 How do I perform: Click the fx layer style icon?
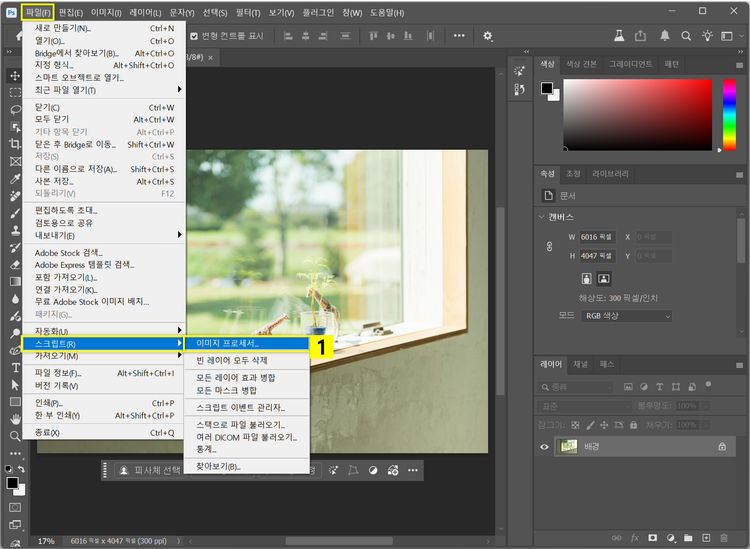click(x=634, y=538)
